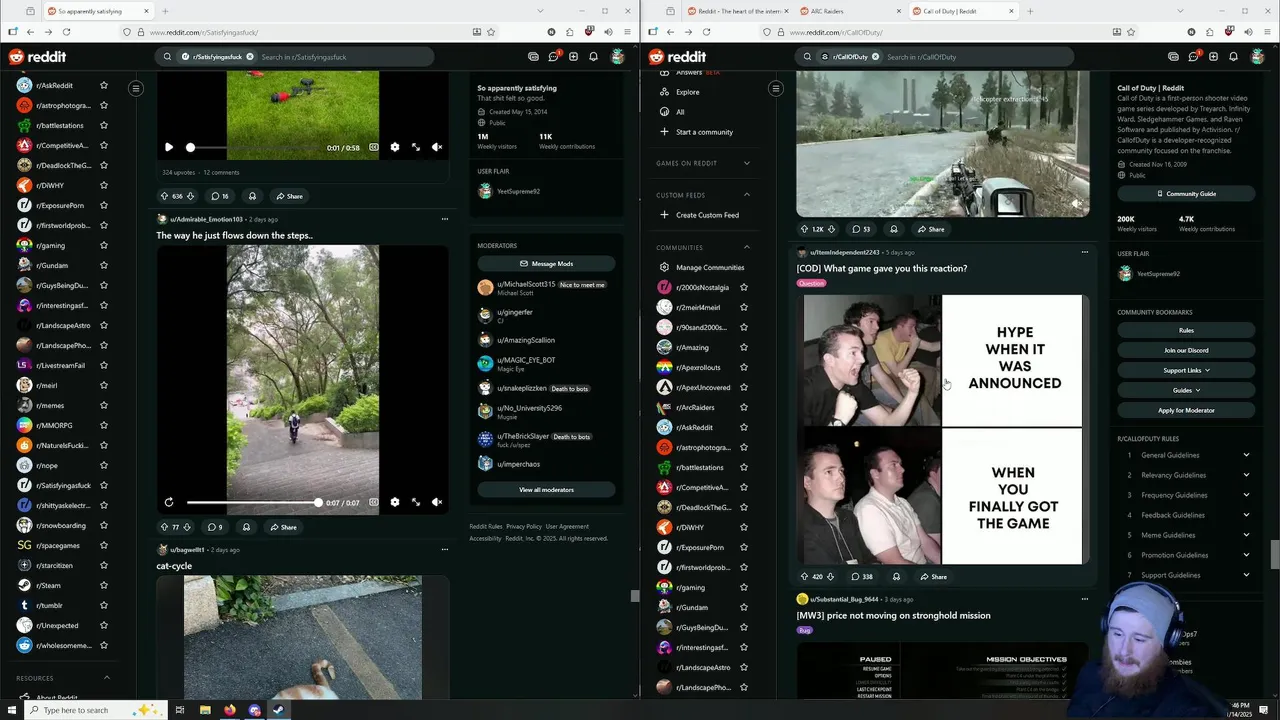Mute the stairs video at 0:07
This screenshot has width=1280, height=720.
coord(437,502)
